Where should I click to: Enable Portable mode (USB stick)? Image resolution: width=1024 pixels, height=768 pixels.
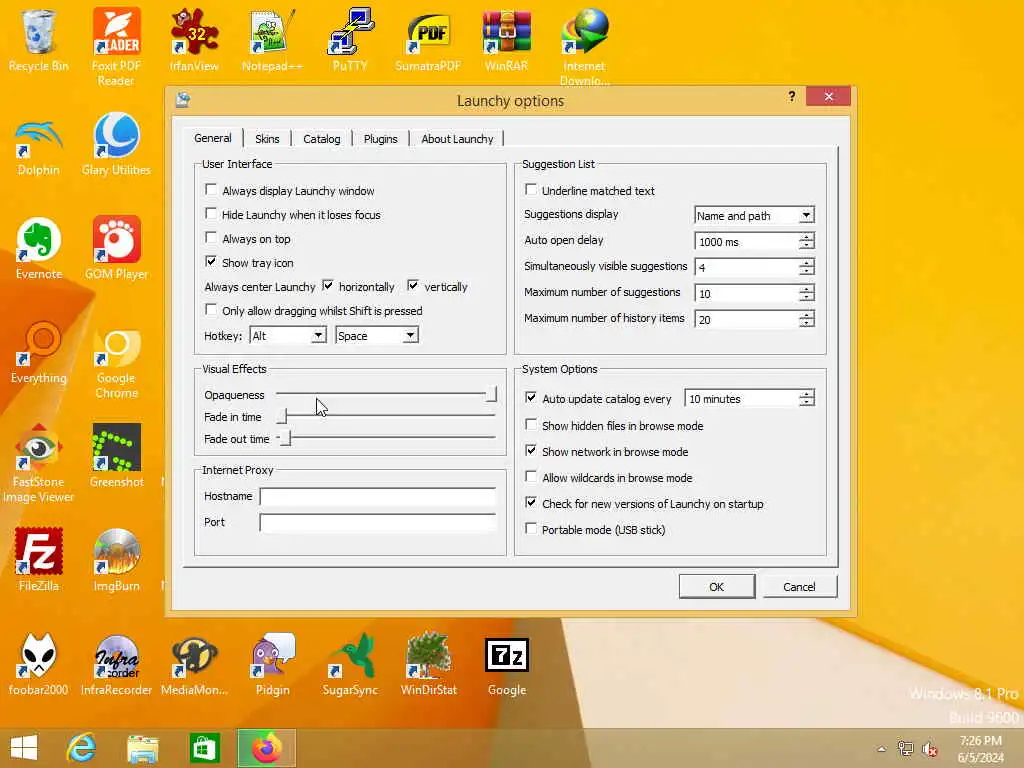pos(530,529)
